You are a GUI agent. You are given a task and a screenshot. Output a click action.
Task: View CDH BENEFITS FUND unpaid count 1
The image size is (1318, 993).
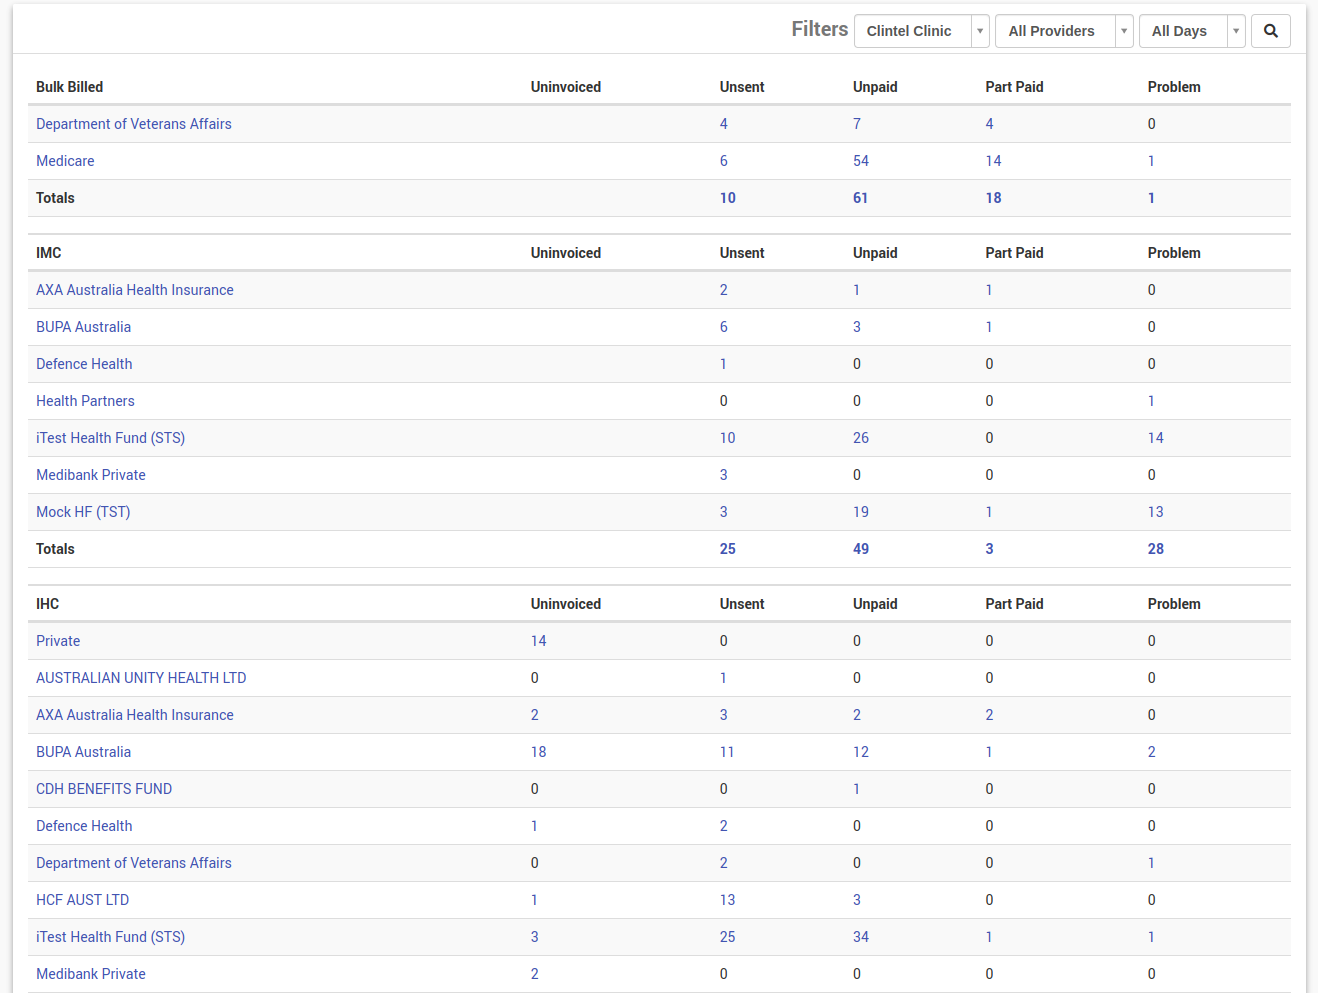point(856,789)
